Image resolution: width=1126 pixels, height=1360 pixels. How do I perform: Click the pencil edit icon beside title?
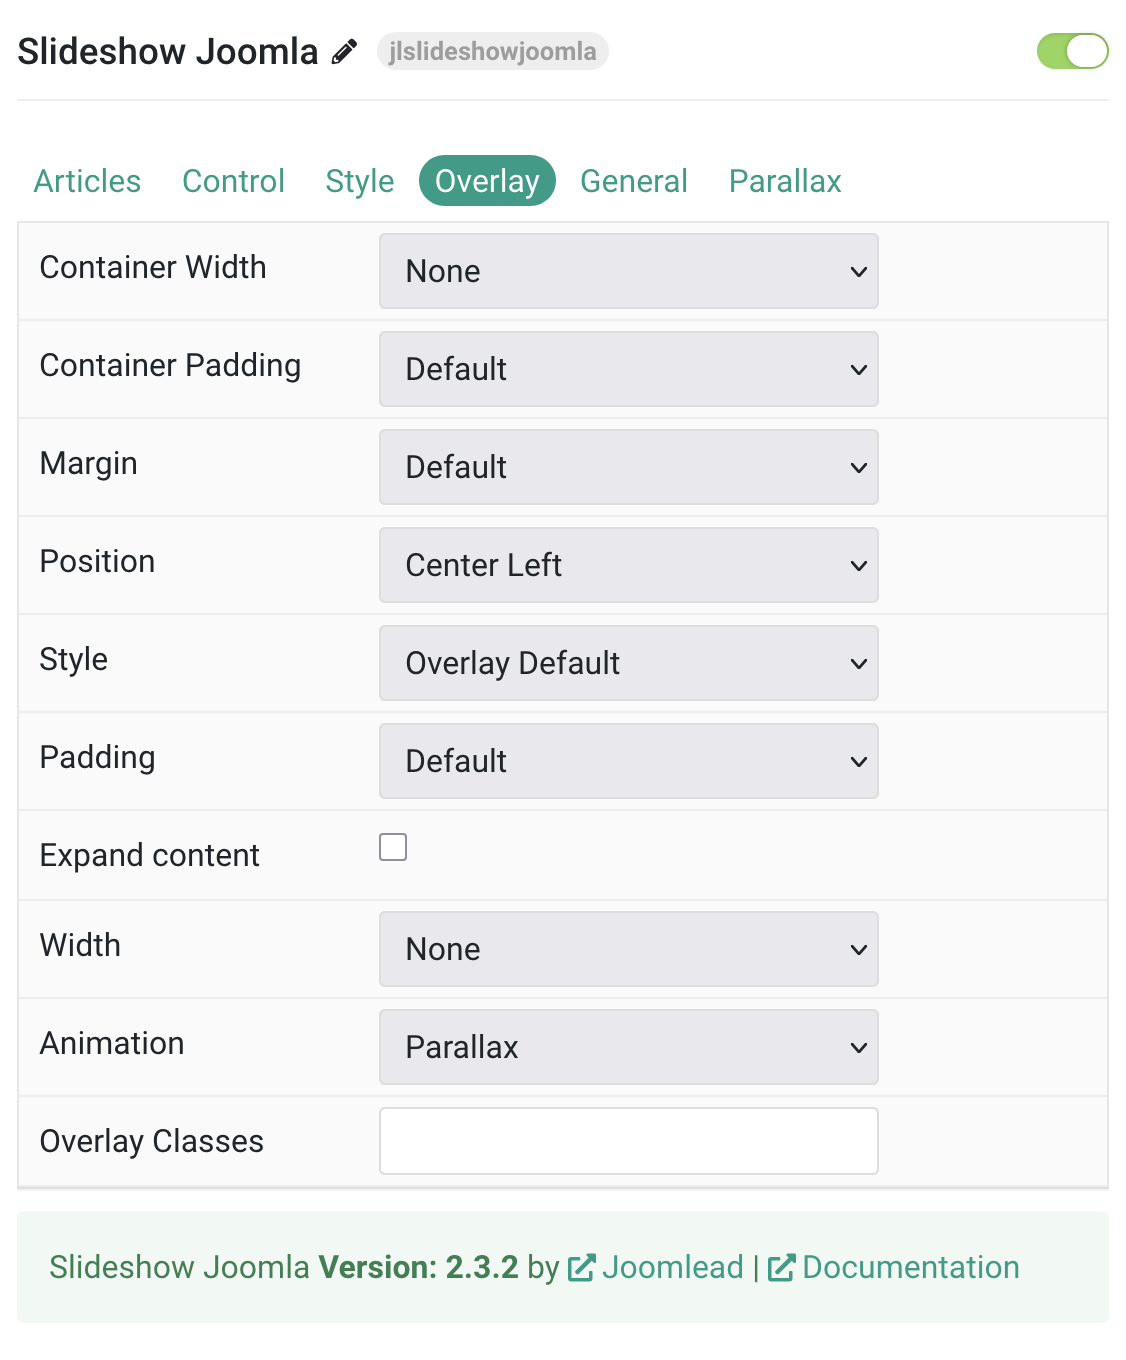[344, 52]
